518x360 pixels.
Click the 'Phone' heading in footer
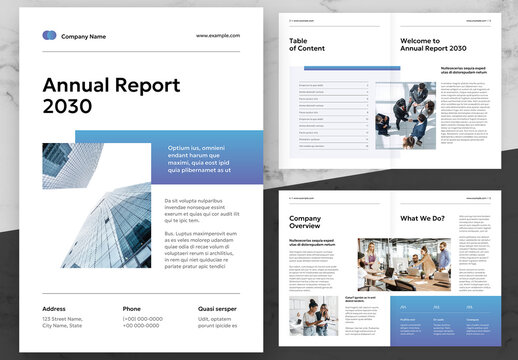click(132, 309)
